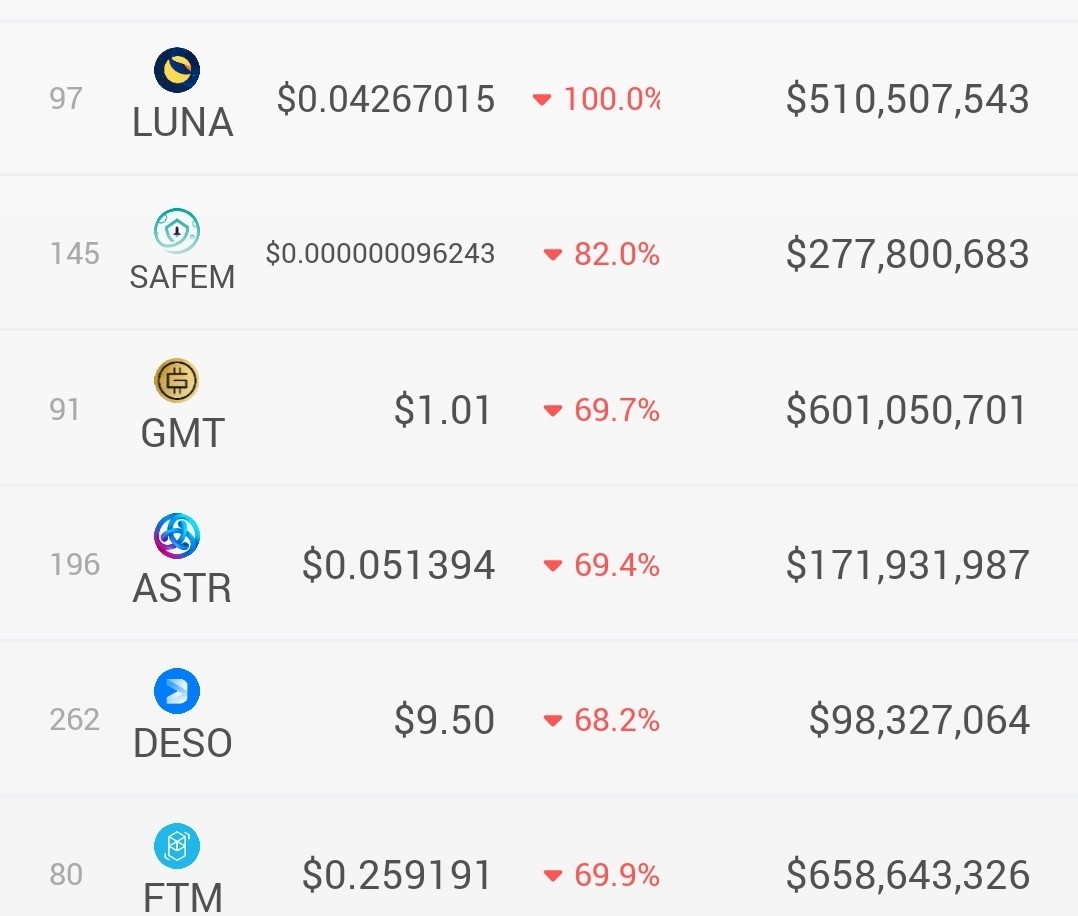Tap the LUNA coin logo icon

tap(177, 69)
